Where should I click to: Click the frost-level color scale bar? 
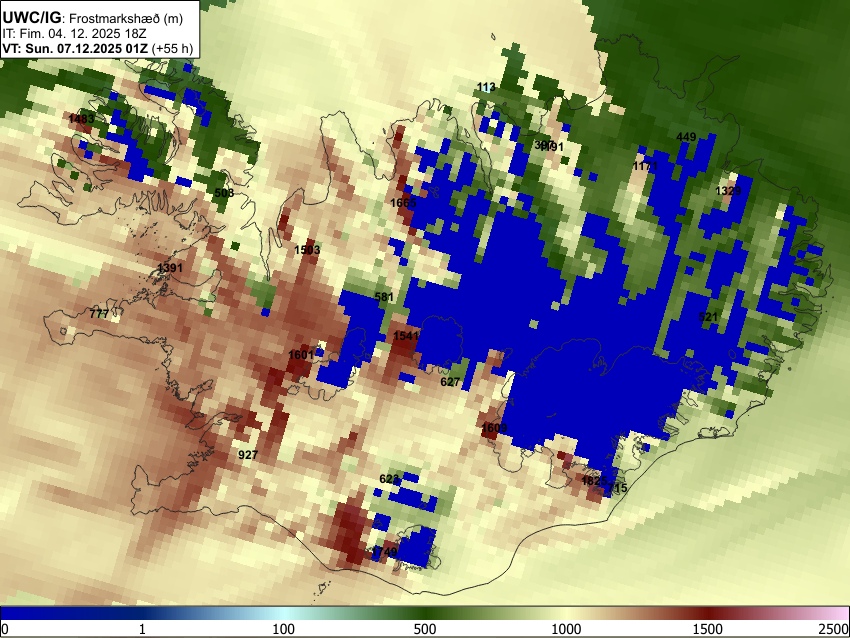click(x=425, y=613)
